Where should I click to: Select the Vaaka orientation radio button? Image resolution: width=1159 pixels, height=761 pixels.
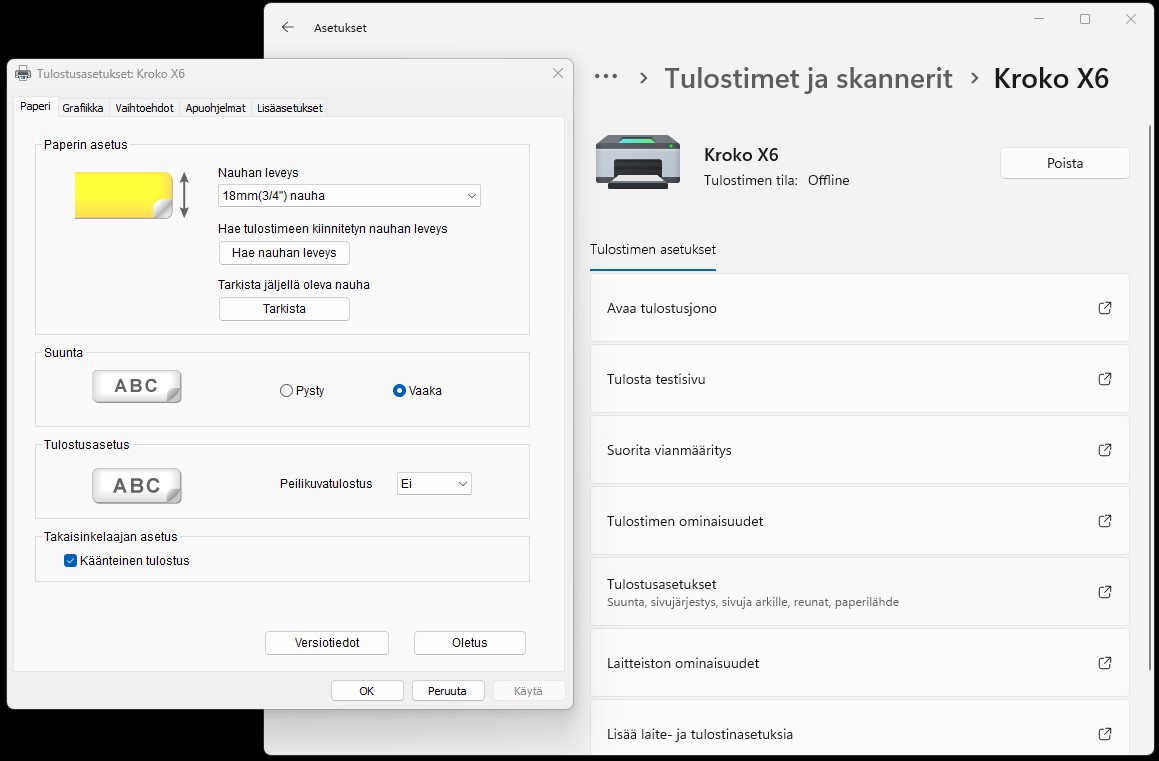click(x=400, y=391)
